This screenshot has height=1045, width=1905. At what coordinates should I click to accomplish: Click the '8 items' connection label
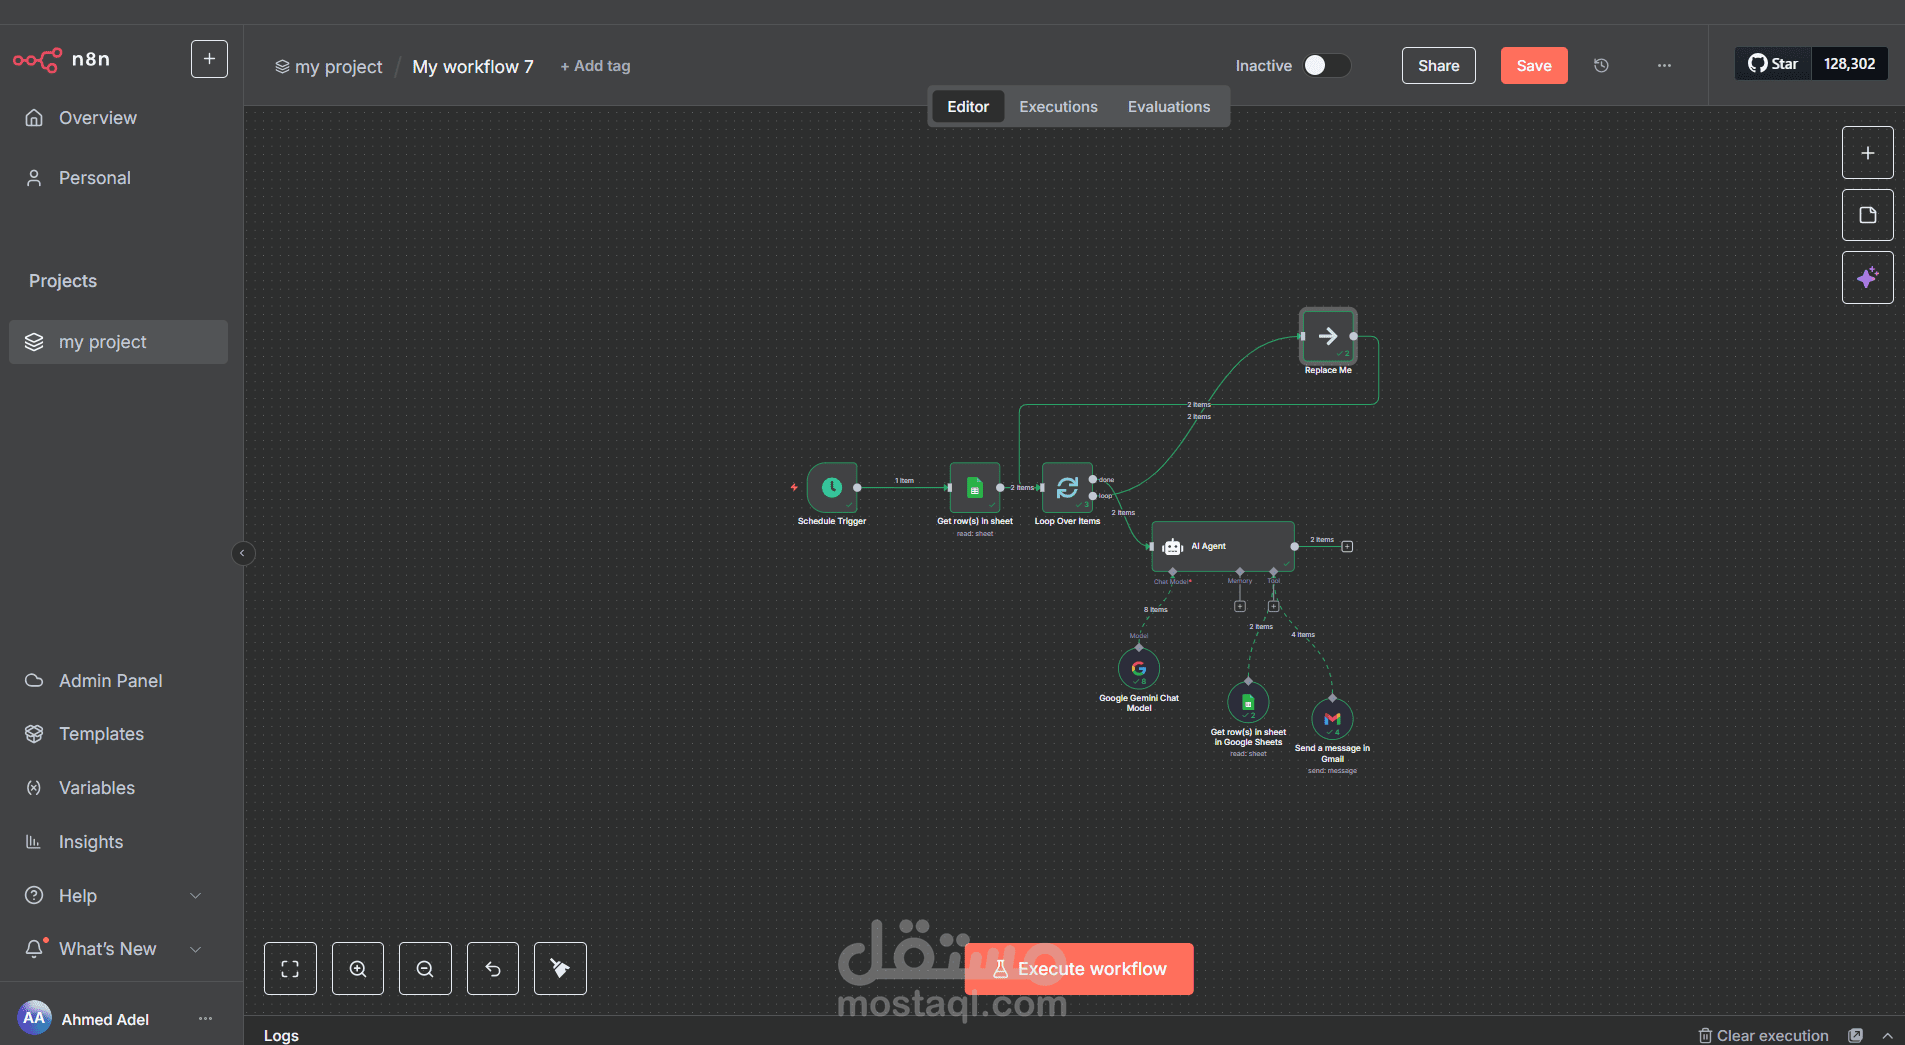click(x=1156, y=610)
